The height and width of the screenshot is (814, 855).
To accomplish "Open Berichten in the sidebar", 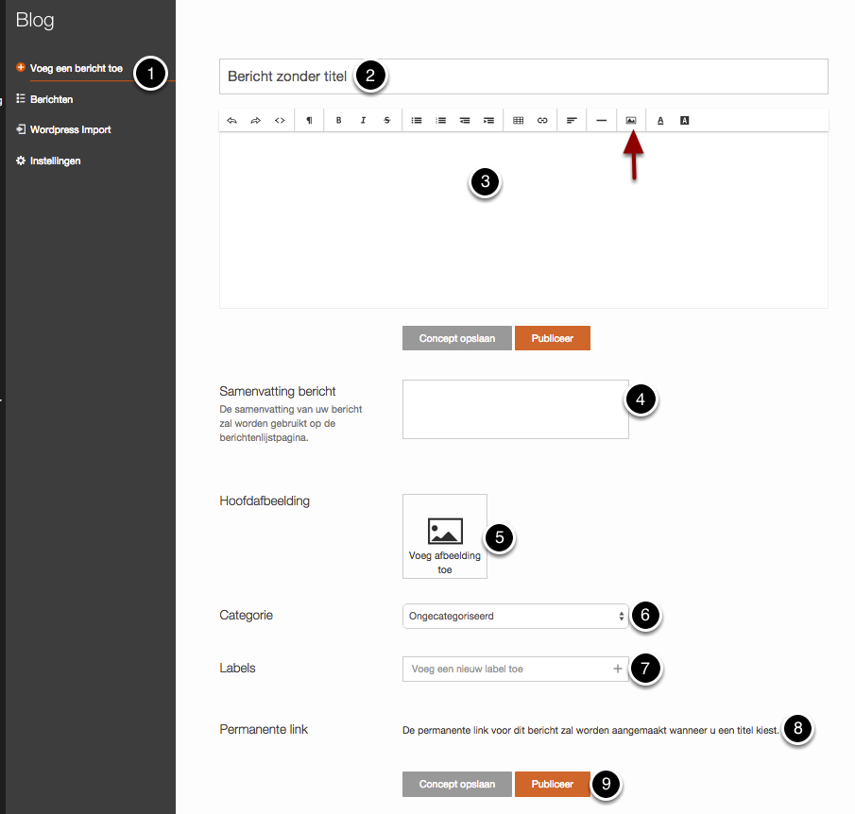I will 51,99.
